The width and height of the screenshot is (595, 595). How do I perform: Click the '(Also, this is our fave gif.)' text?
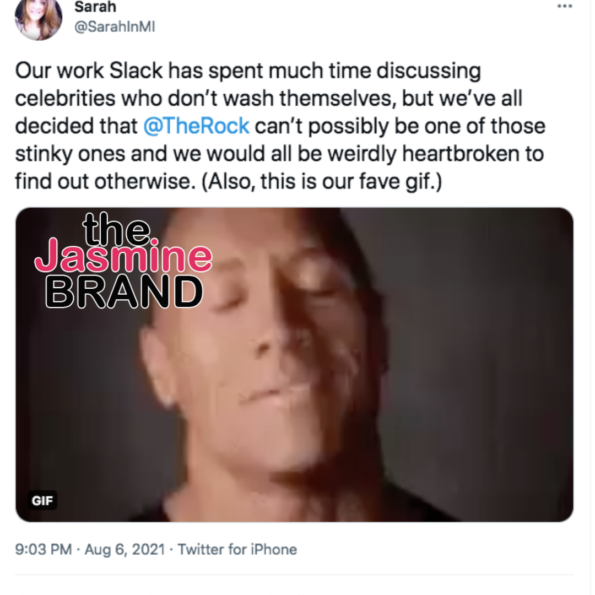(x=322, y=182)
